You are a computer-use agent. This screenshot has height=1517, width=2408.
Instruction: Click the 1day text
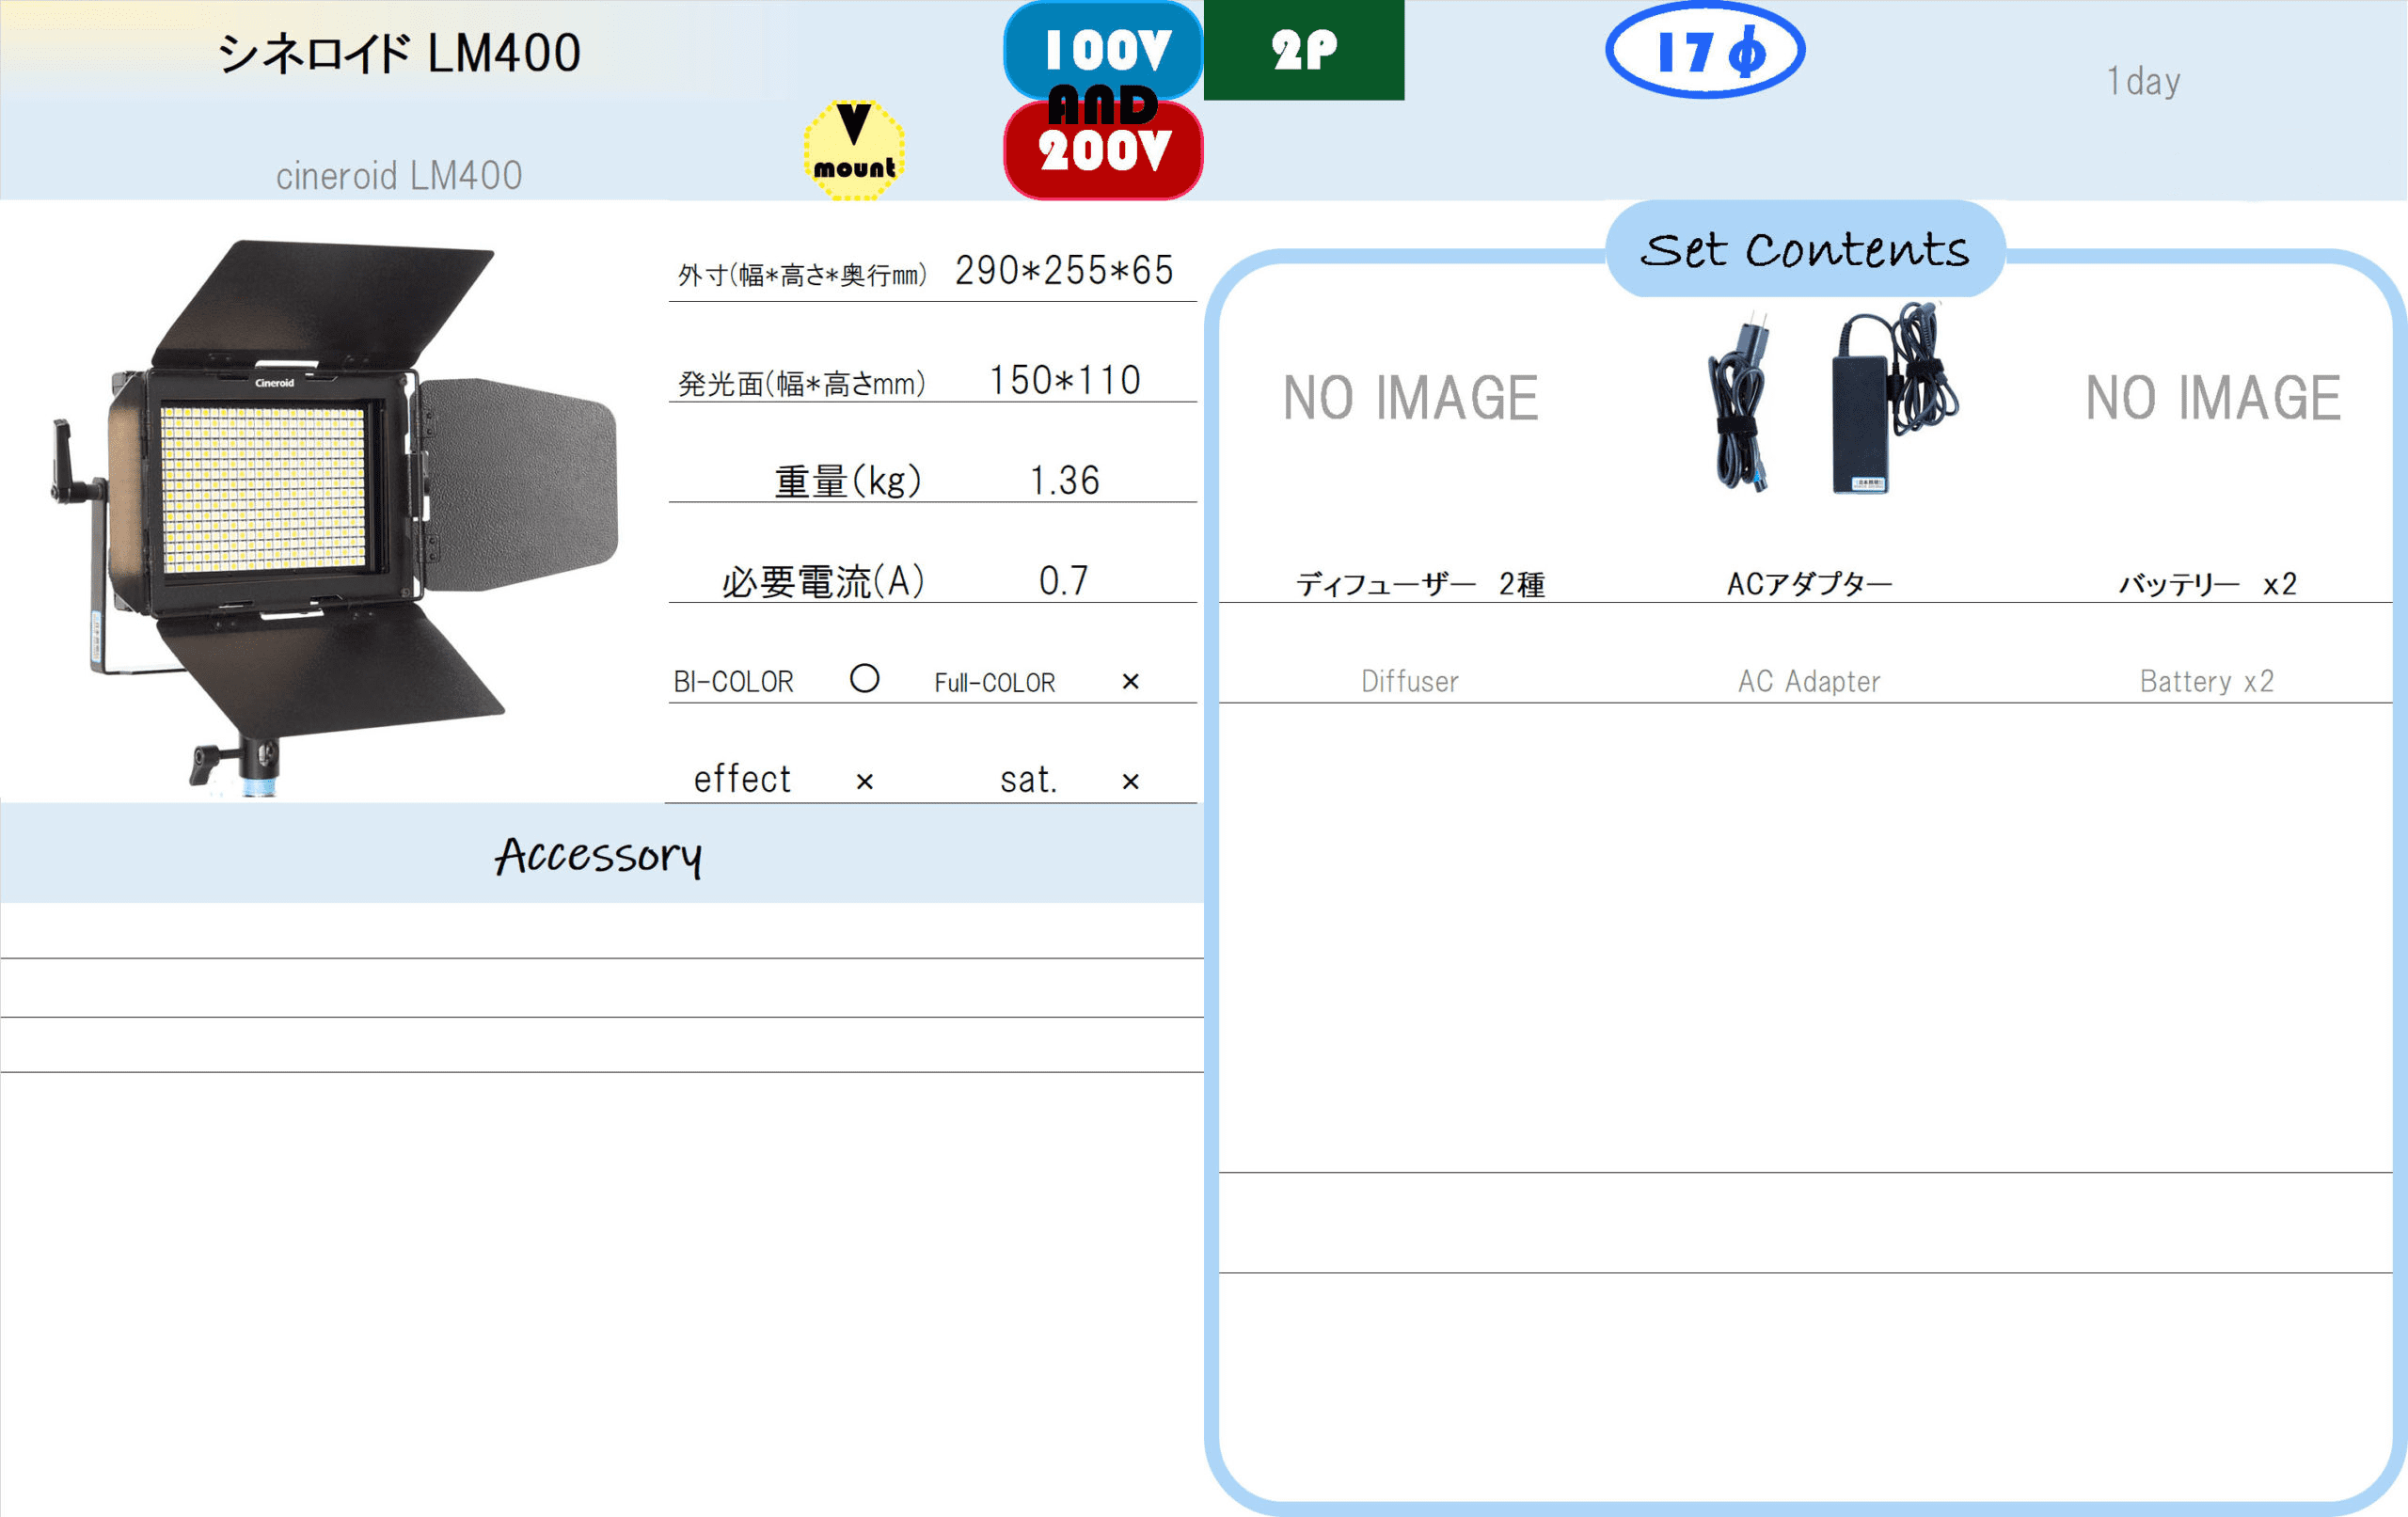[2143, 81]
